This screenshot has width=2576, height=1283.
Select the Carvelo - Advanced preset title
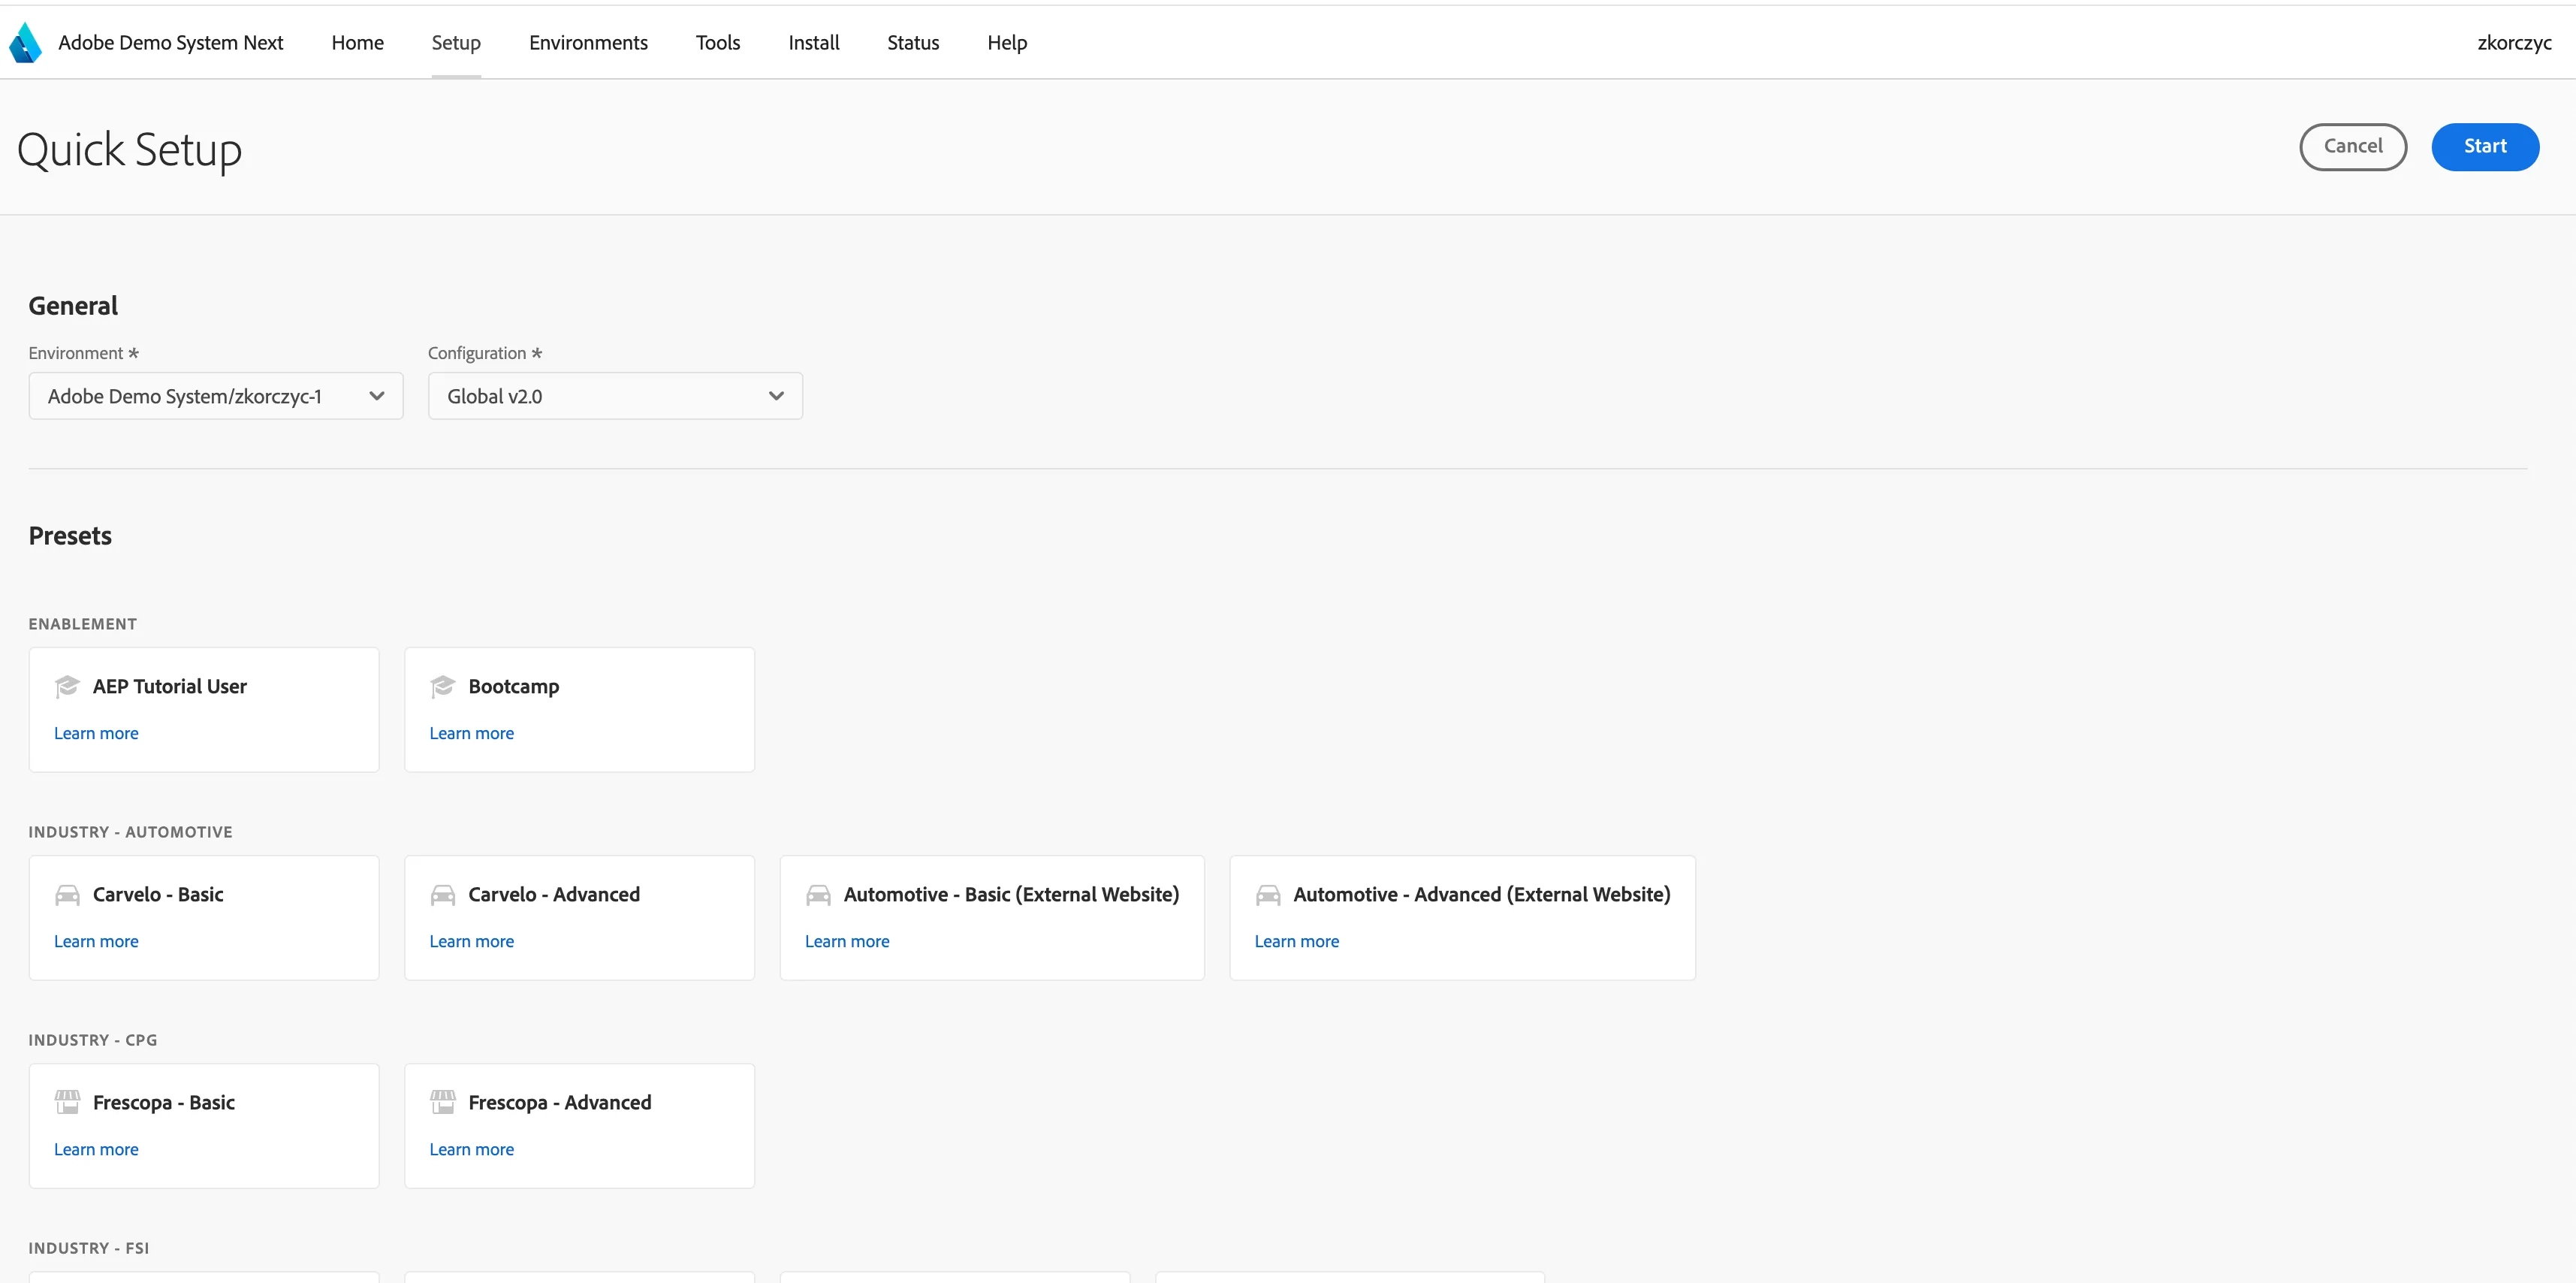click(554, 894)
